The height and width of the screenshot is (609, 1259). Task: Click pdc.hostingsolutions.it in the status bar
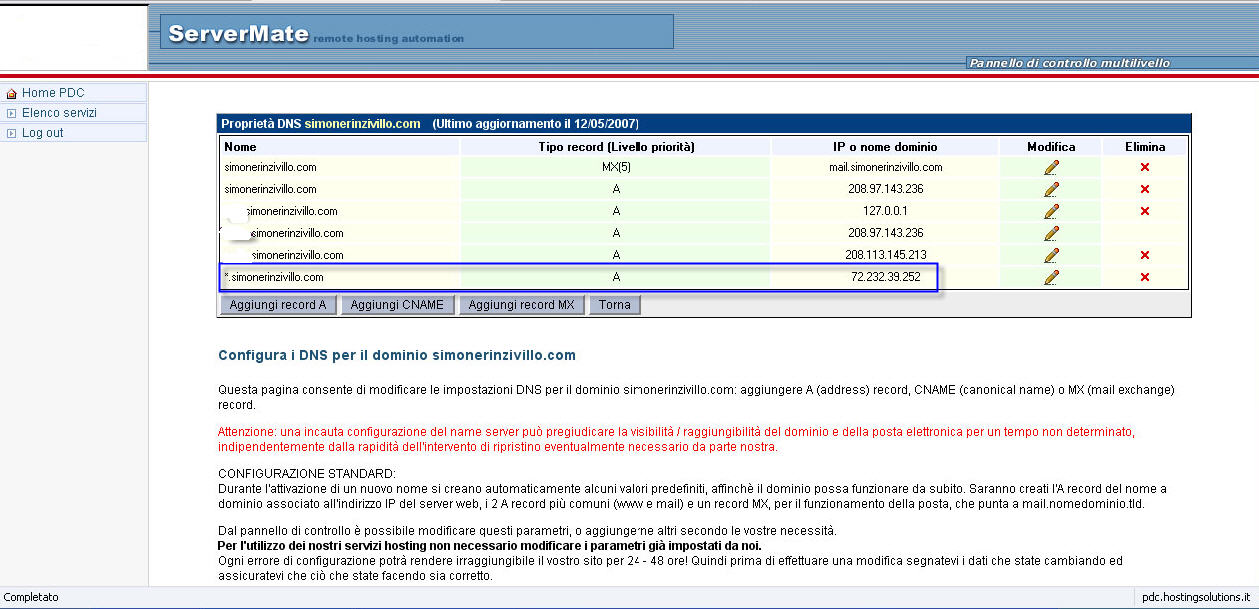pos(1196,597)
